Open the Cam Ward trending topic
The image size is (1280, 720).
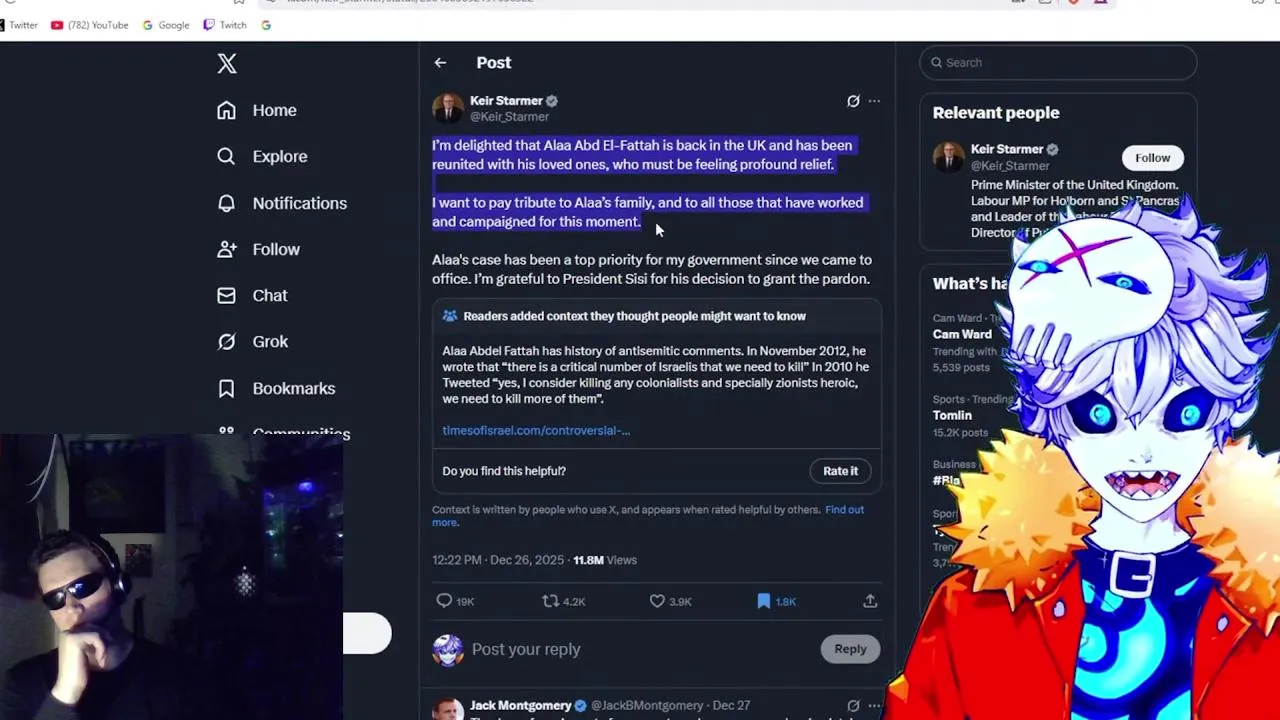(x=962, y=334)
